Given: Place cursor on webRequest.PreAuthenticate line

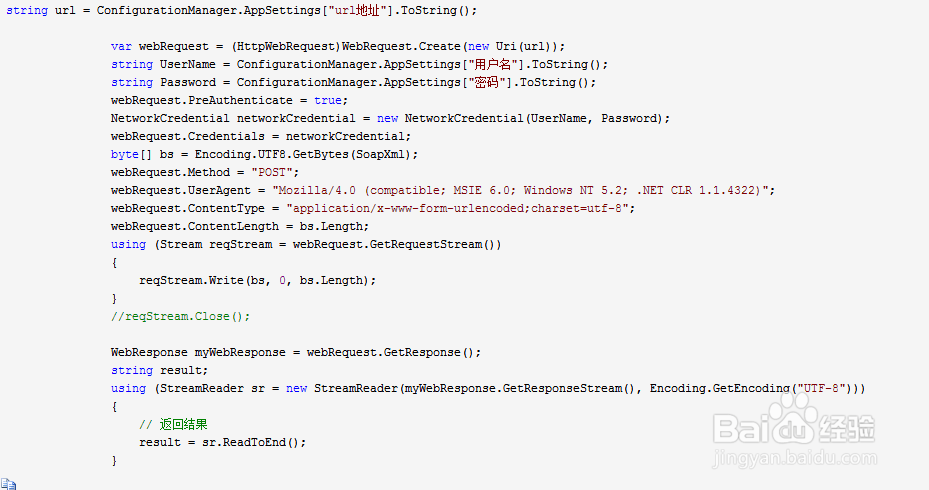Looking at the screenshot, I should 228,100.
